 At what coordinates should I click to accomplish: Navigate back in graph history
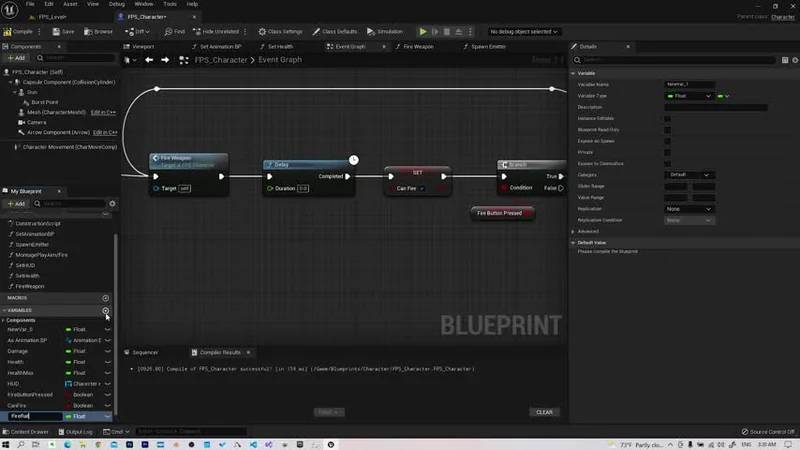[x=149, y=60]
